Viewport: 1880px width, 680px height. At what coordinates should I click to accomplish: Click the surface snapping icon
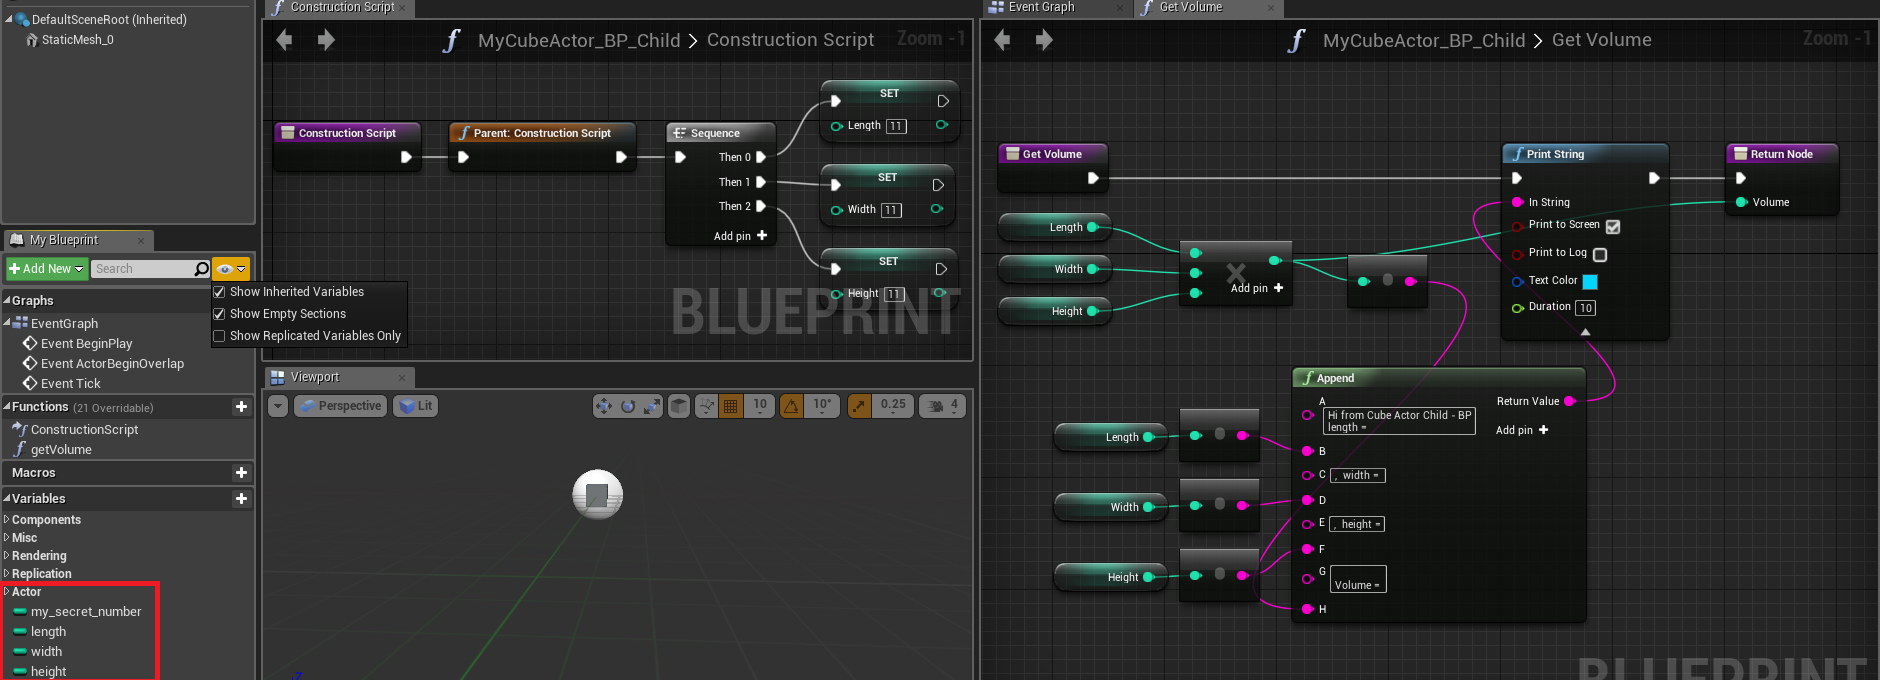tap(707, 406)
